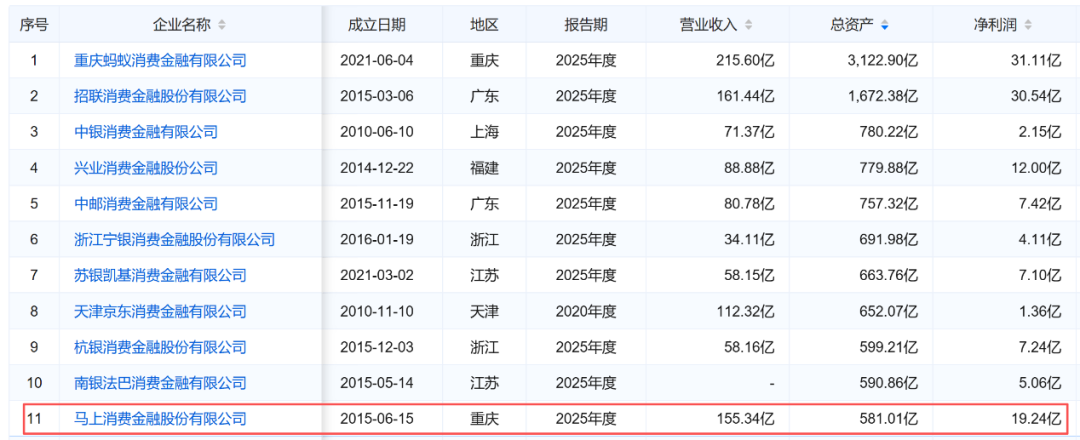
Task: Open 杭银消费金融股份有限公司 link
Action: [x=160, y=347]
